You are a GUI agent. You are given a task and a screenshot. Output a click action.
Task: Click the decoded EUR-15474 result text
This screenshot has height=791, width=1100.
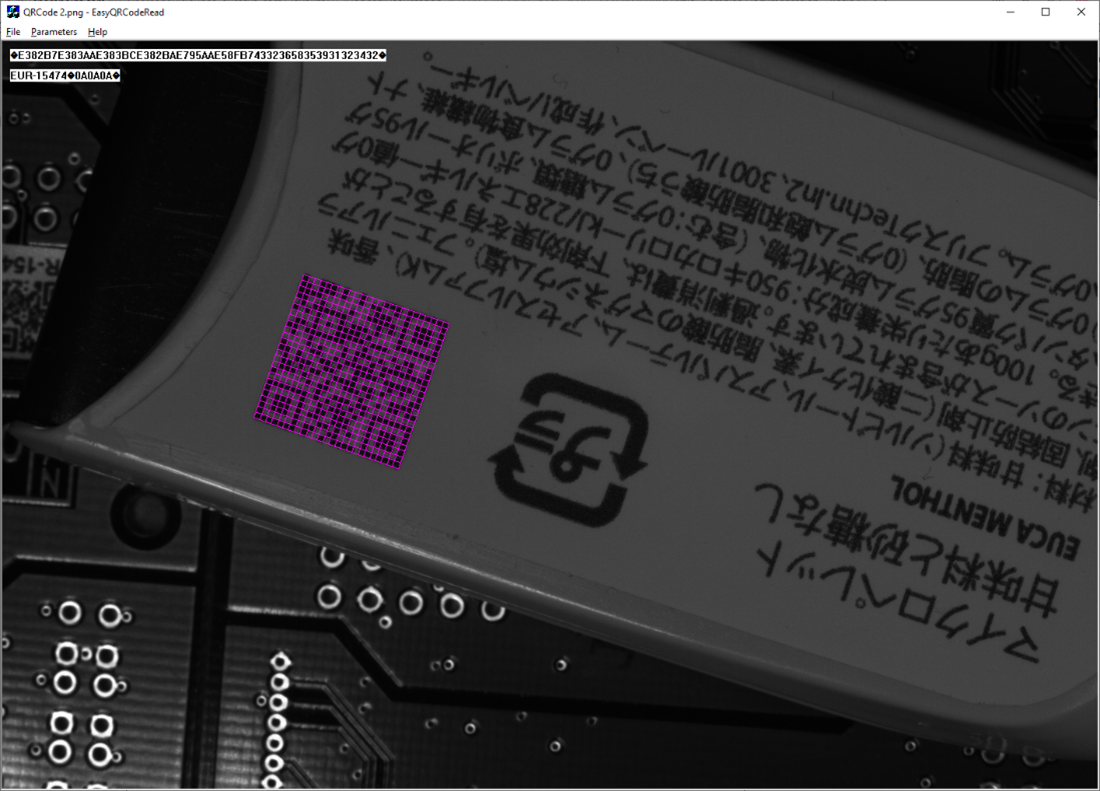click(65, 75)
